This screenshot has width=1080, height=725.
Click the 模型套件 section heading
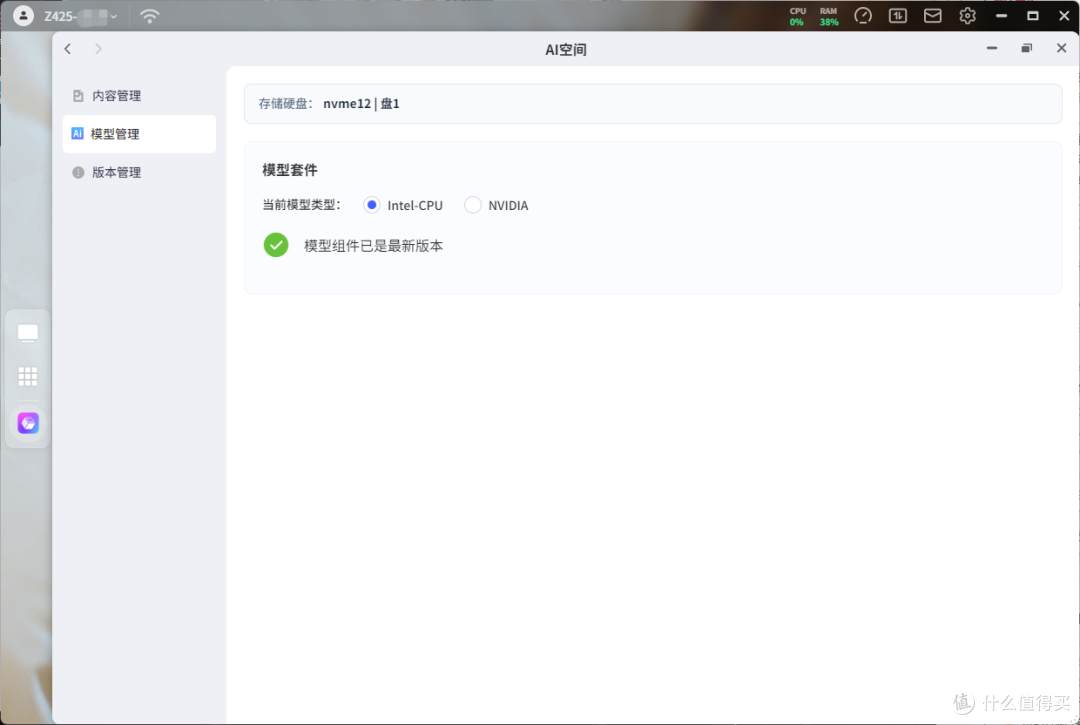(290, 170)
